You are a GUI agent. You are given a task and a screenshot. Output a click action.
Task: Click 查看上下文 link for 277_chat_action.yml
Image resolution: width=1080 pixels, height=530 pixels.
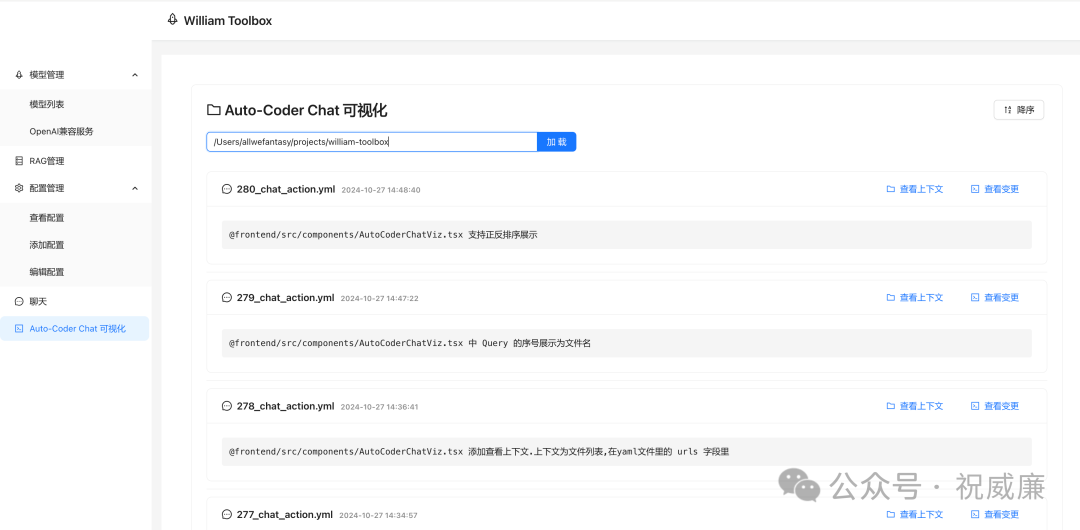(915, 514)
